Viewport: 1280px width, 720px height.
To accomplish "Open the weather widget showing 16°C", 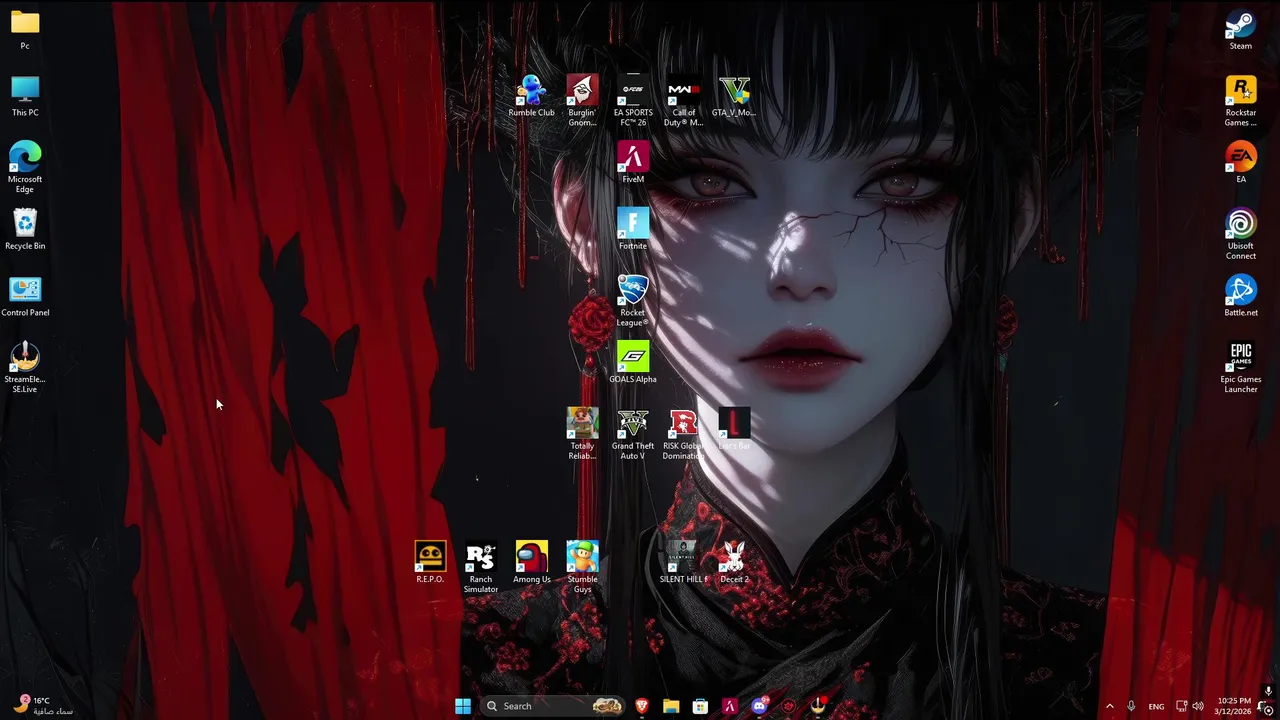I will (x=44, y=705).
